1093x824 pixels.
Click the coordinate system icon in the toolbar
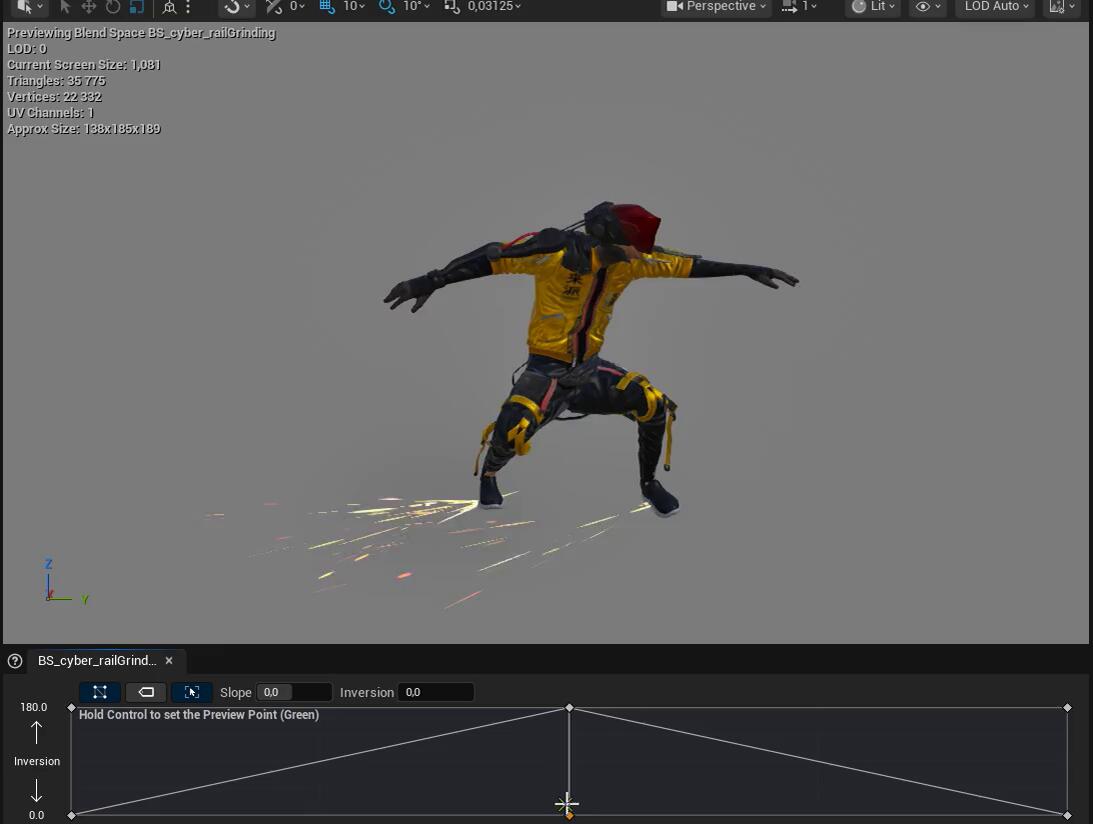coord(169,7)
